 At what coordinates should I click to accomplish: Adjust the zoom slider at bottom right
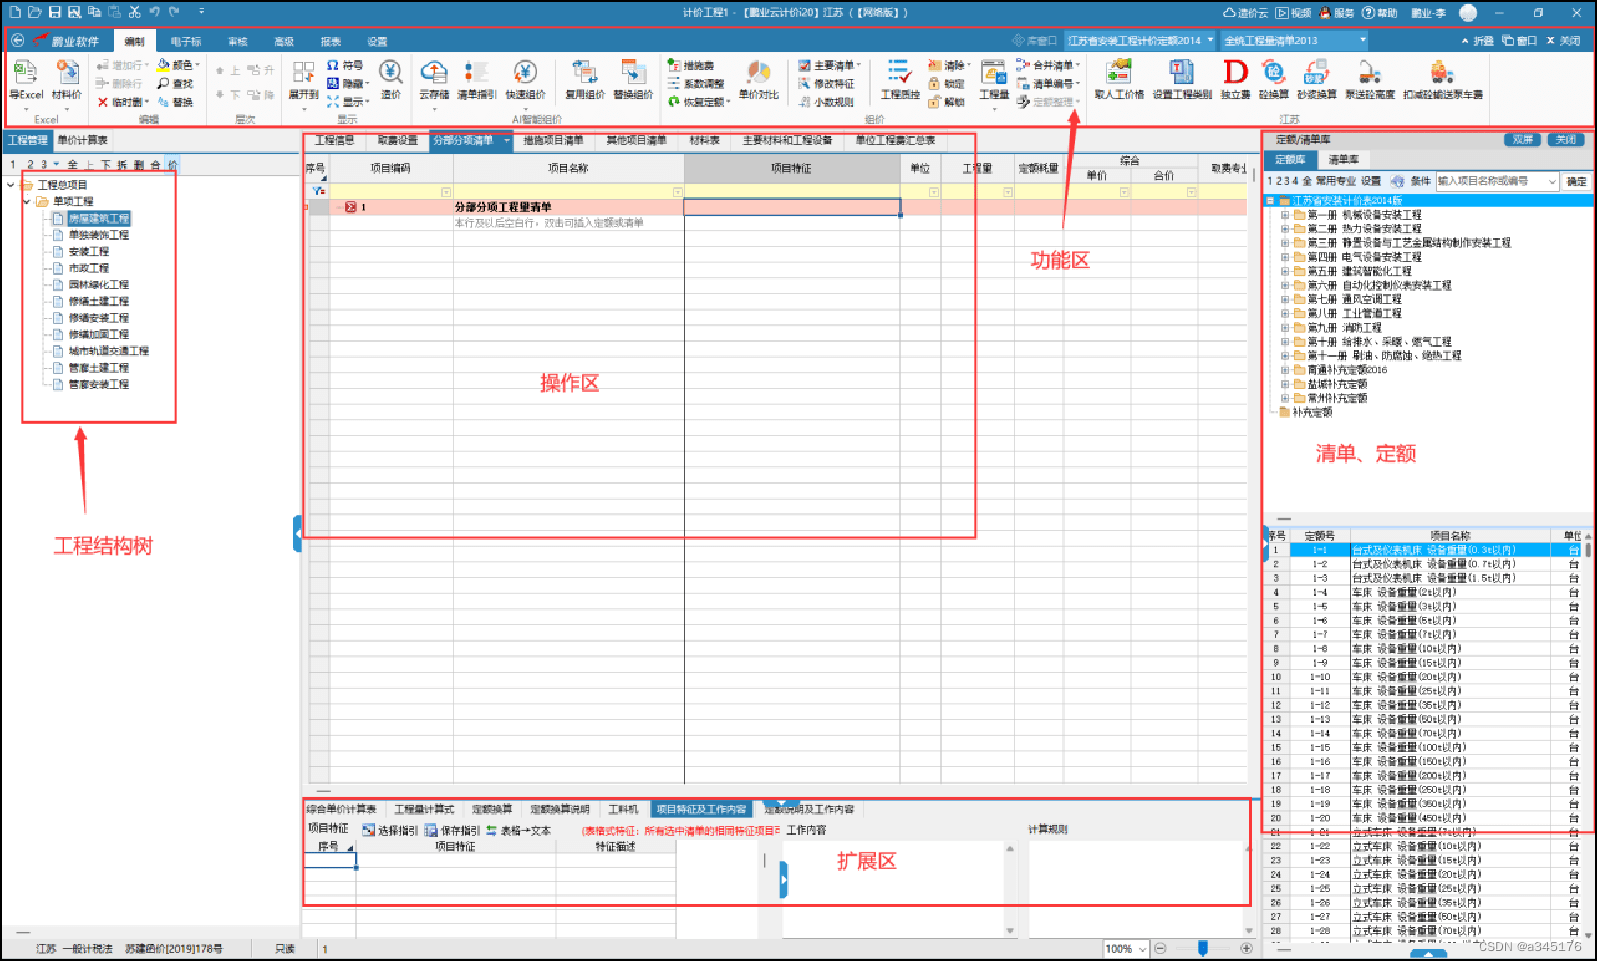tap(1203, 948)
